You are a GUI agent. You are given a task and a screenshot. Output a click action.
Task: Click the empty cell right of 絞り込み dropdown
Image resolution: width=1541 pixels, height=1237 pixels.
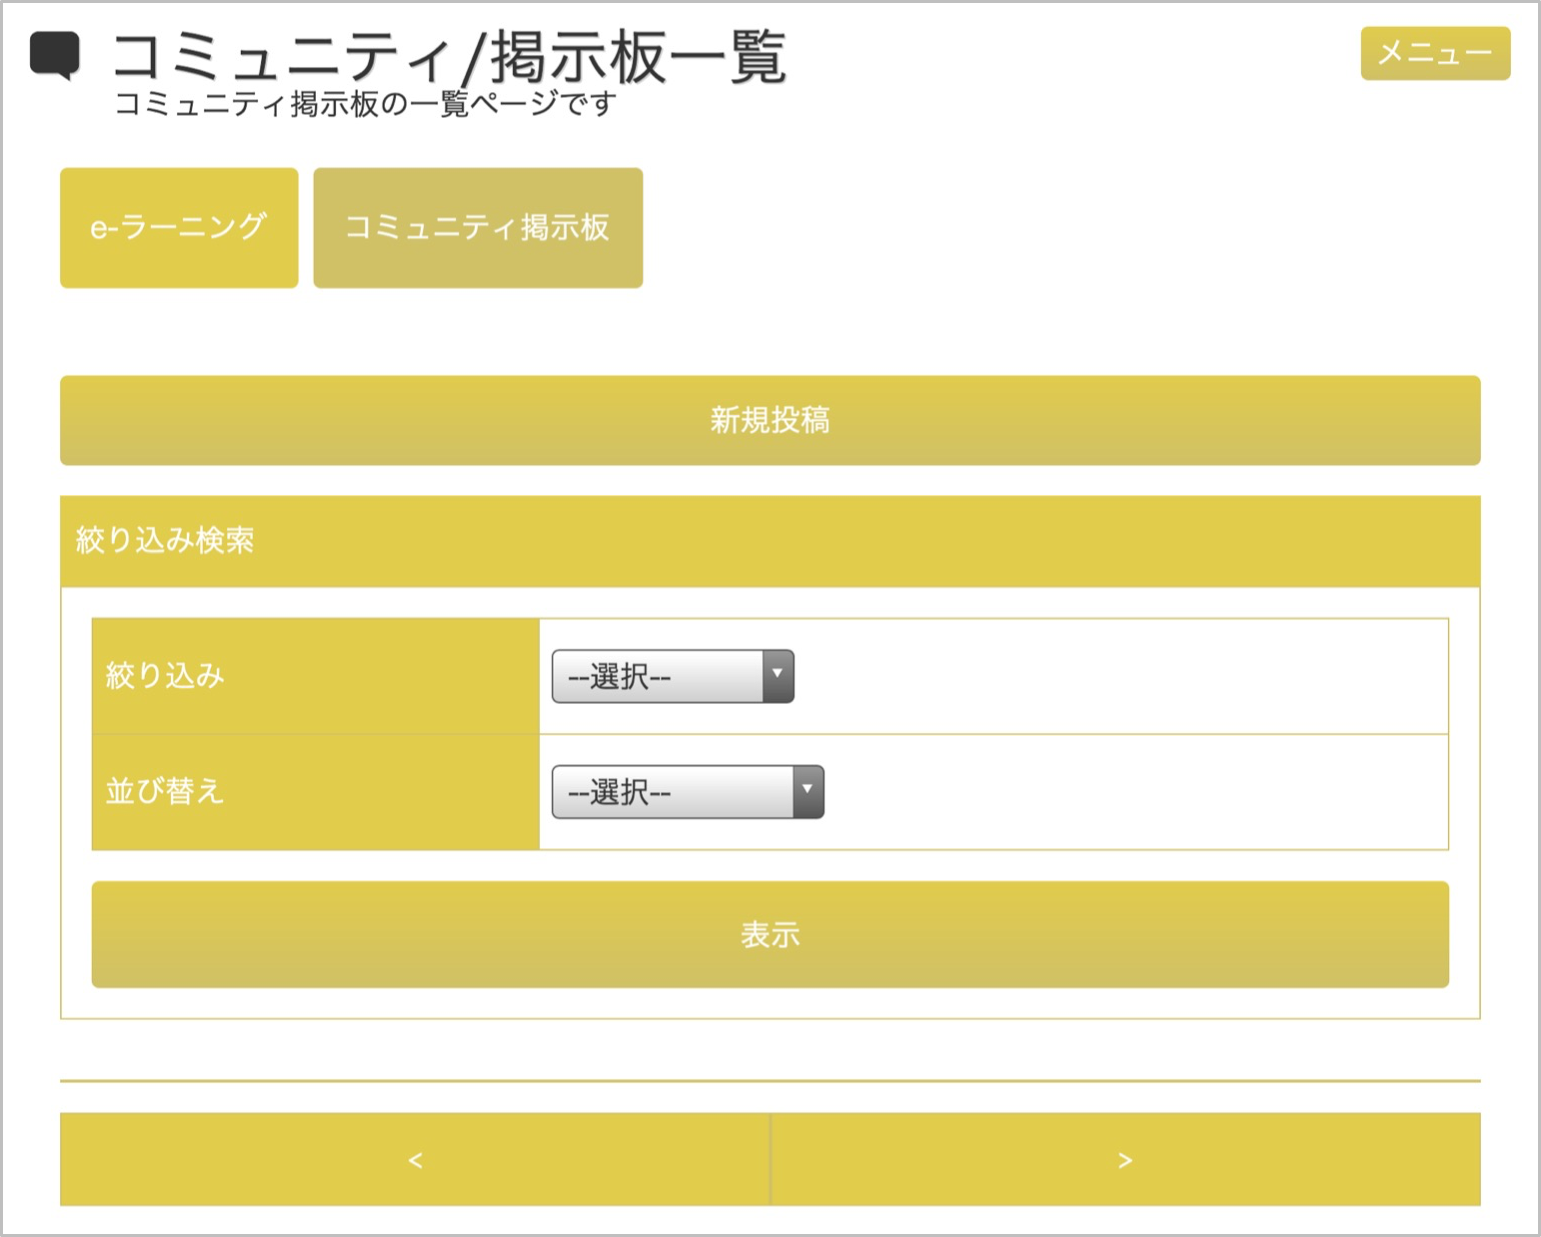click(1120, 677)
